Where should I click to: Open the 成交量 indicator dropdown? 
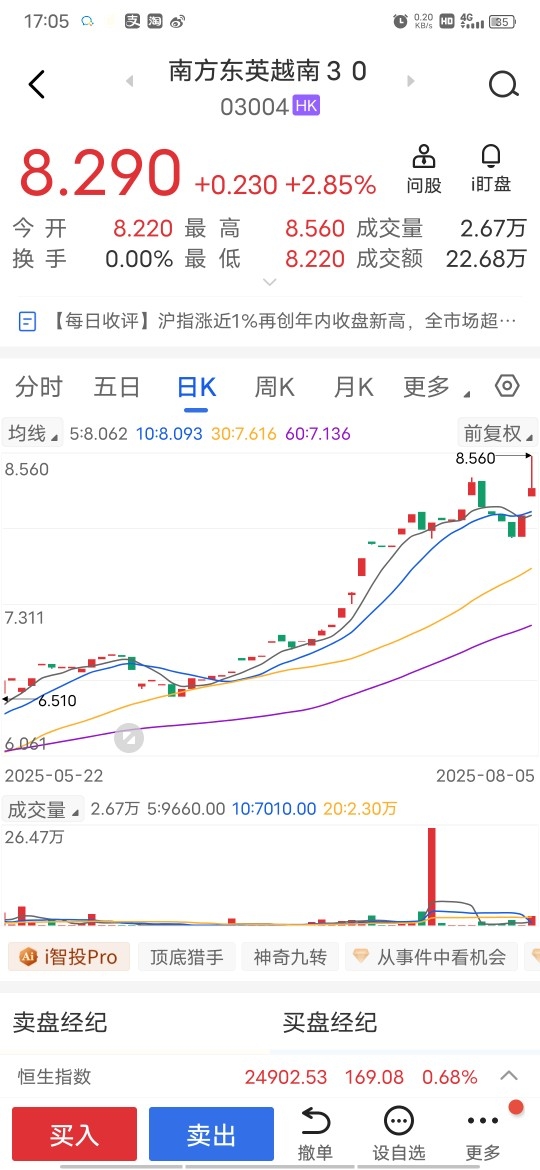coord(43,809)
